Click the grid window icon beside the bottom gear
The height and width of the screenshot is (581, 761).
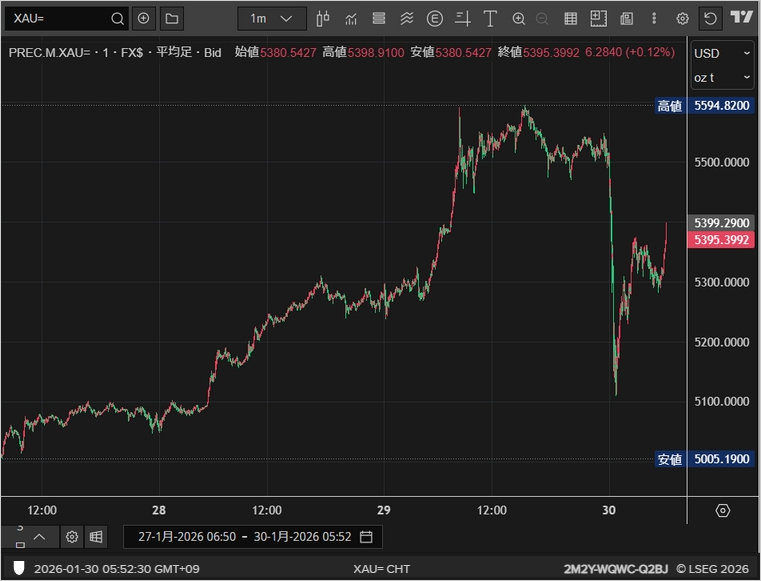96,537
